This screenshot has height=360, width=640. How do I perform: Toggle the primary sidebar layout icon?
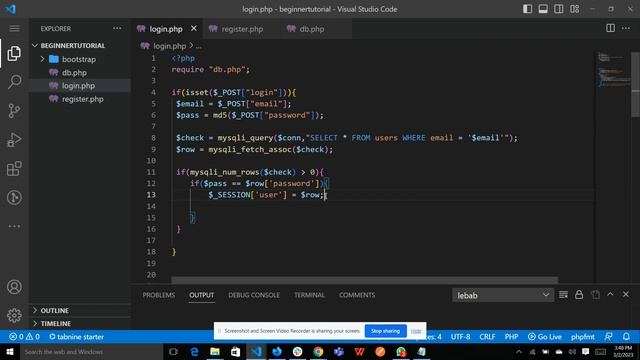click(x=527, y=9)
